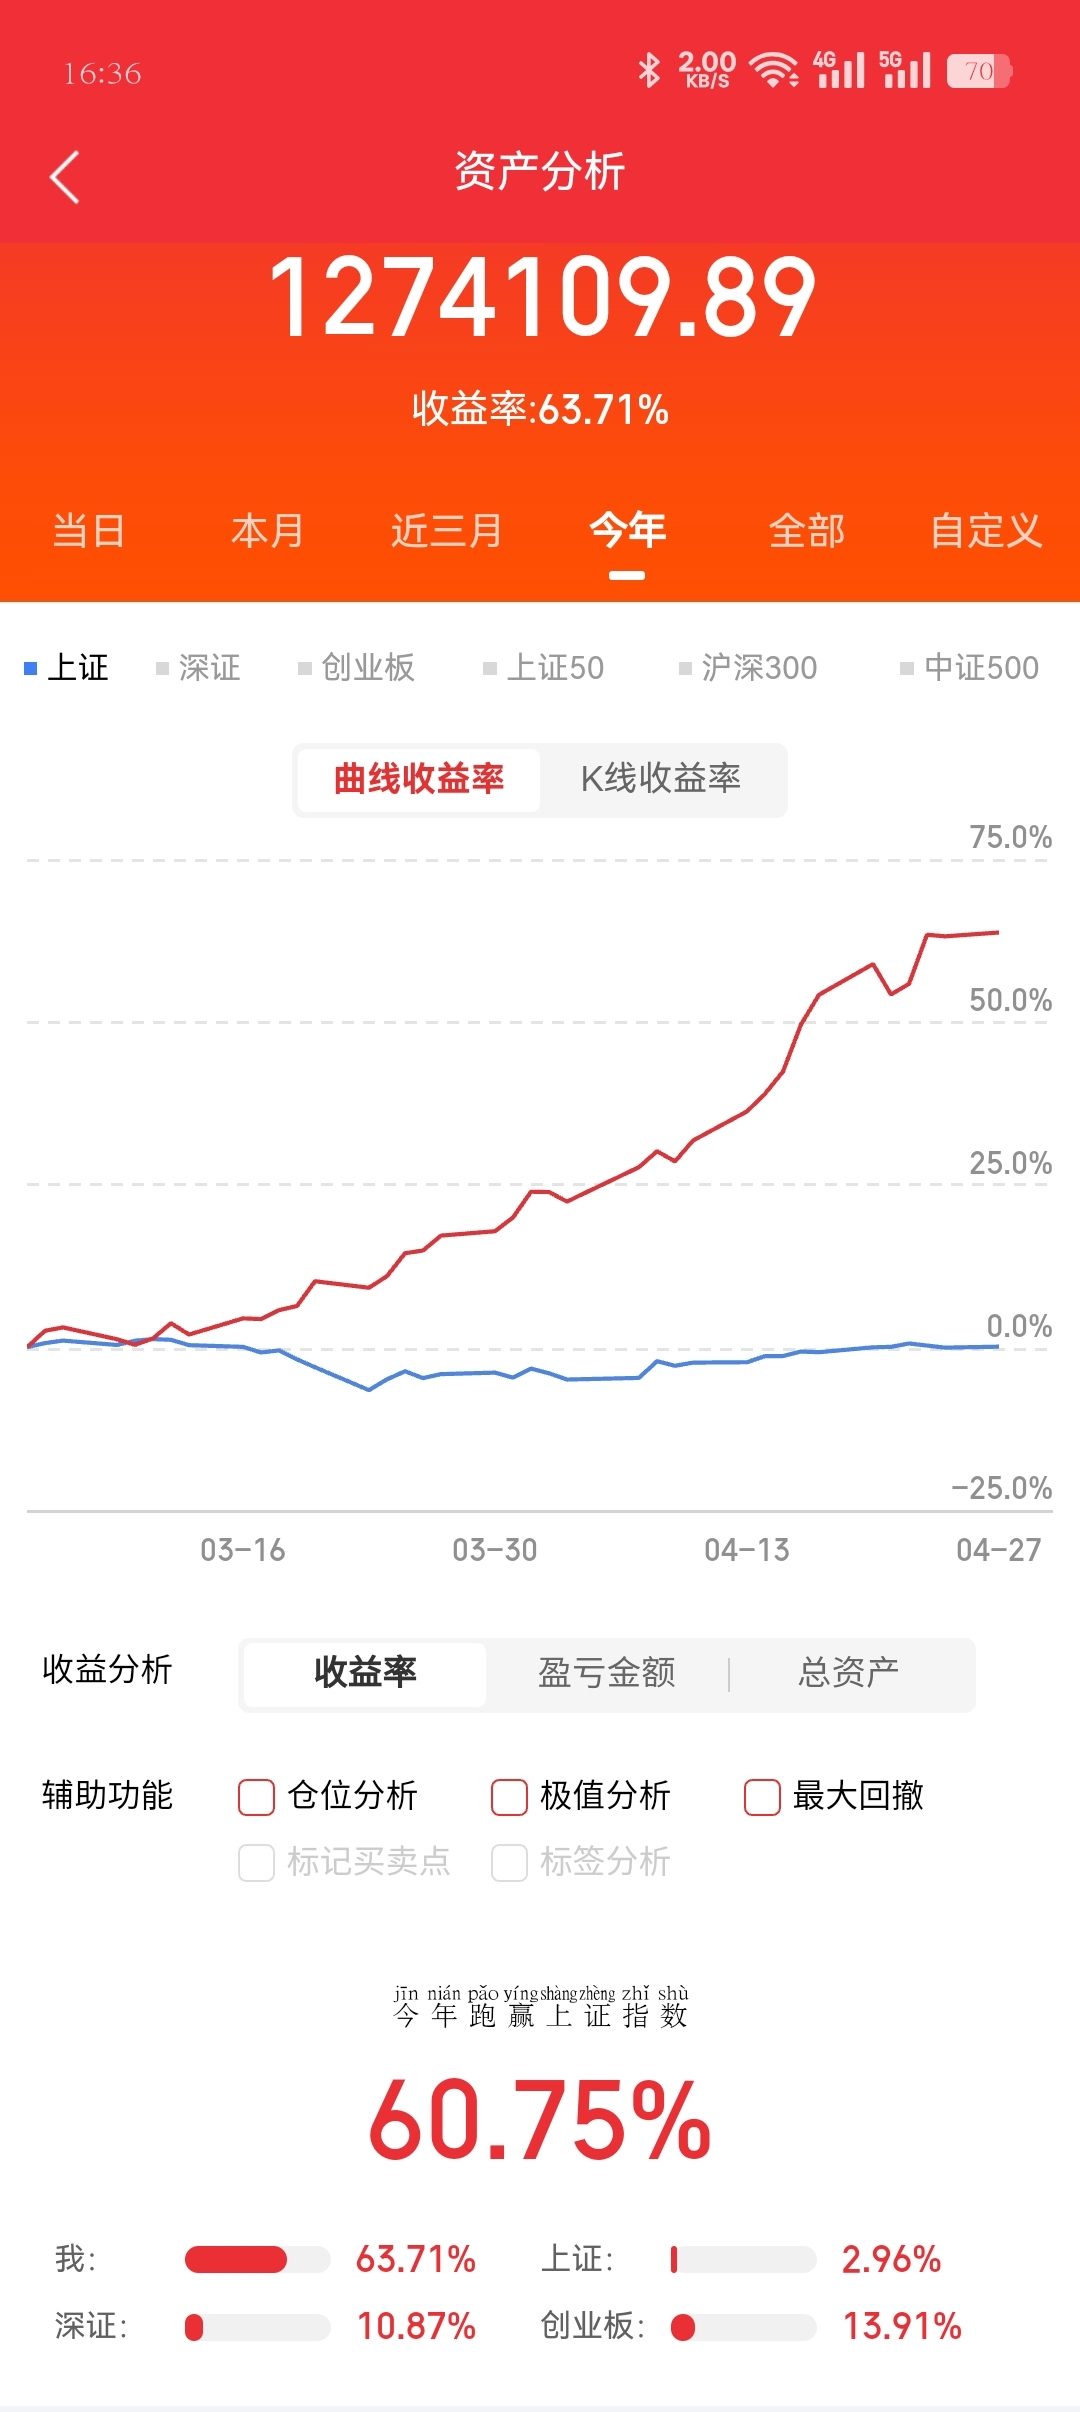This screenshot has width=1080, height=2412.
Task: Open the 自定义 date range tab
Action: (986, 530)
